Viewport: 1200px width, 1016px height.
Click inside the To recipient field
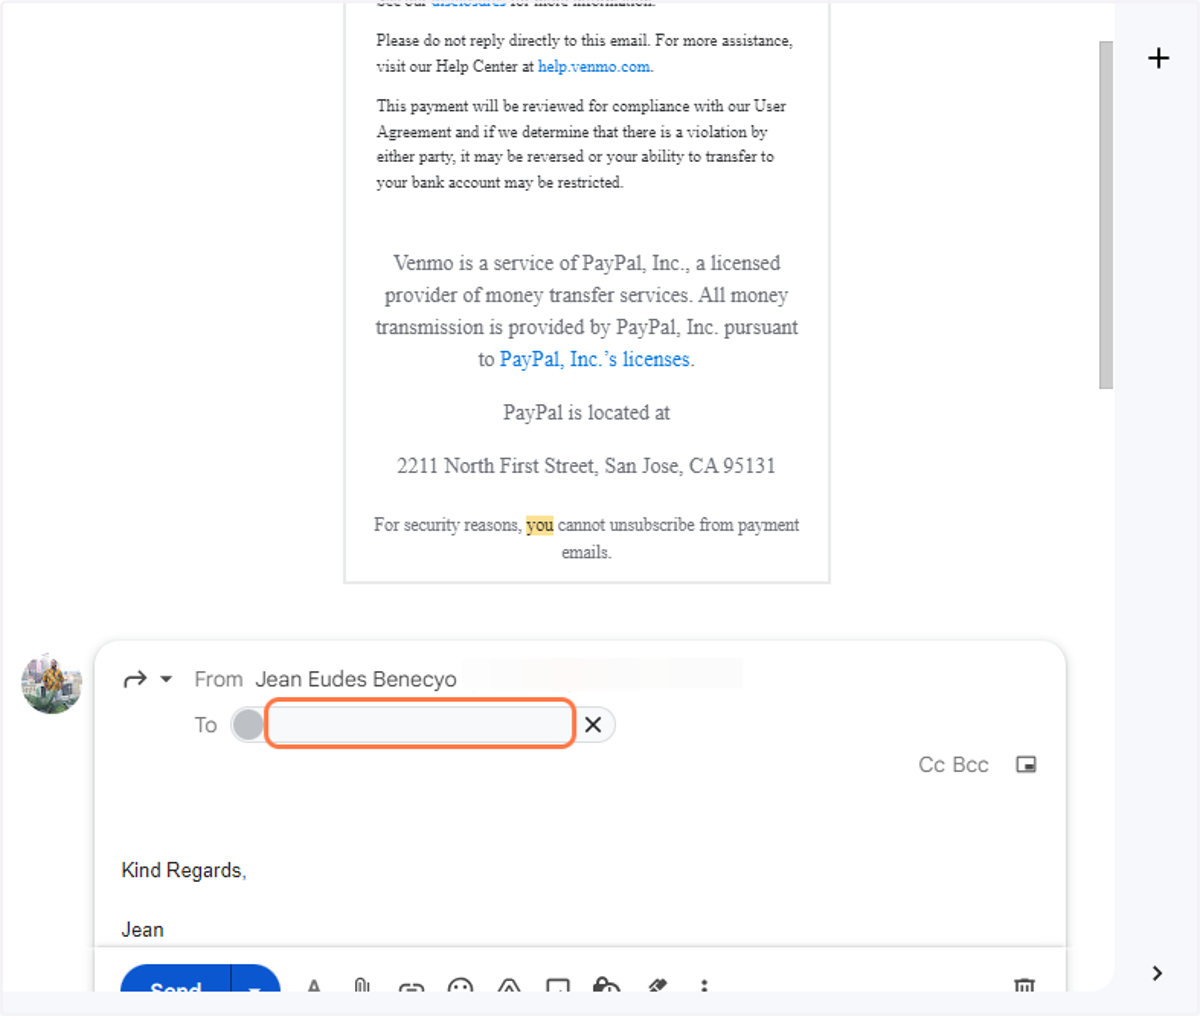[421, 724]
